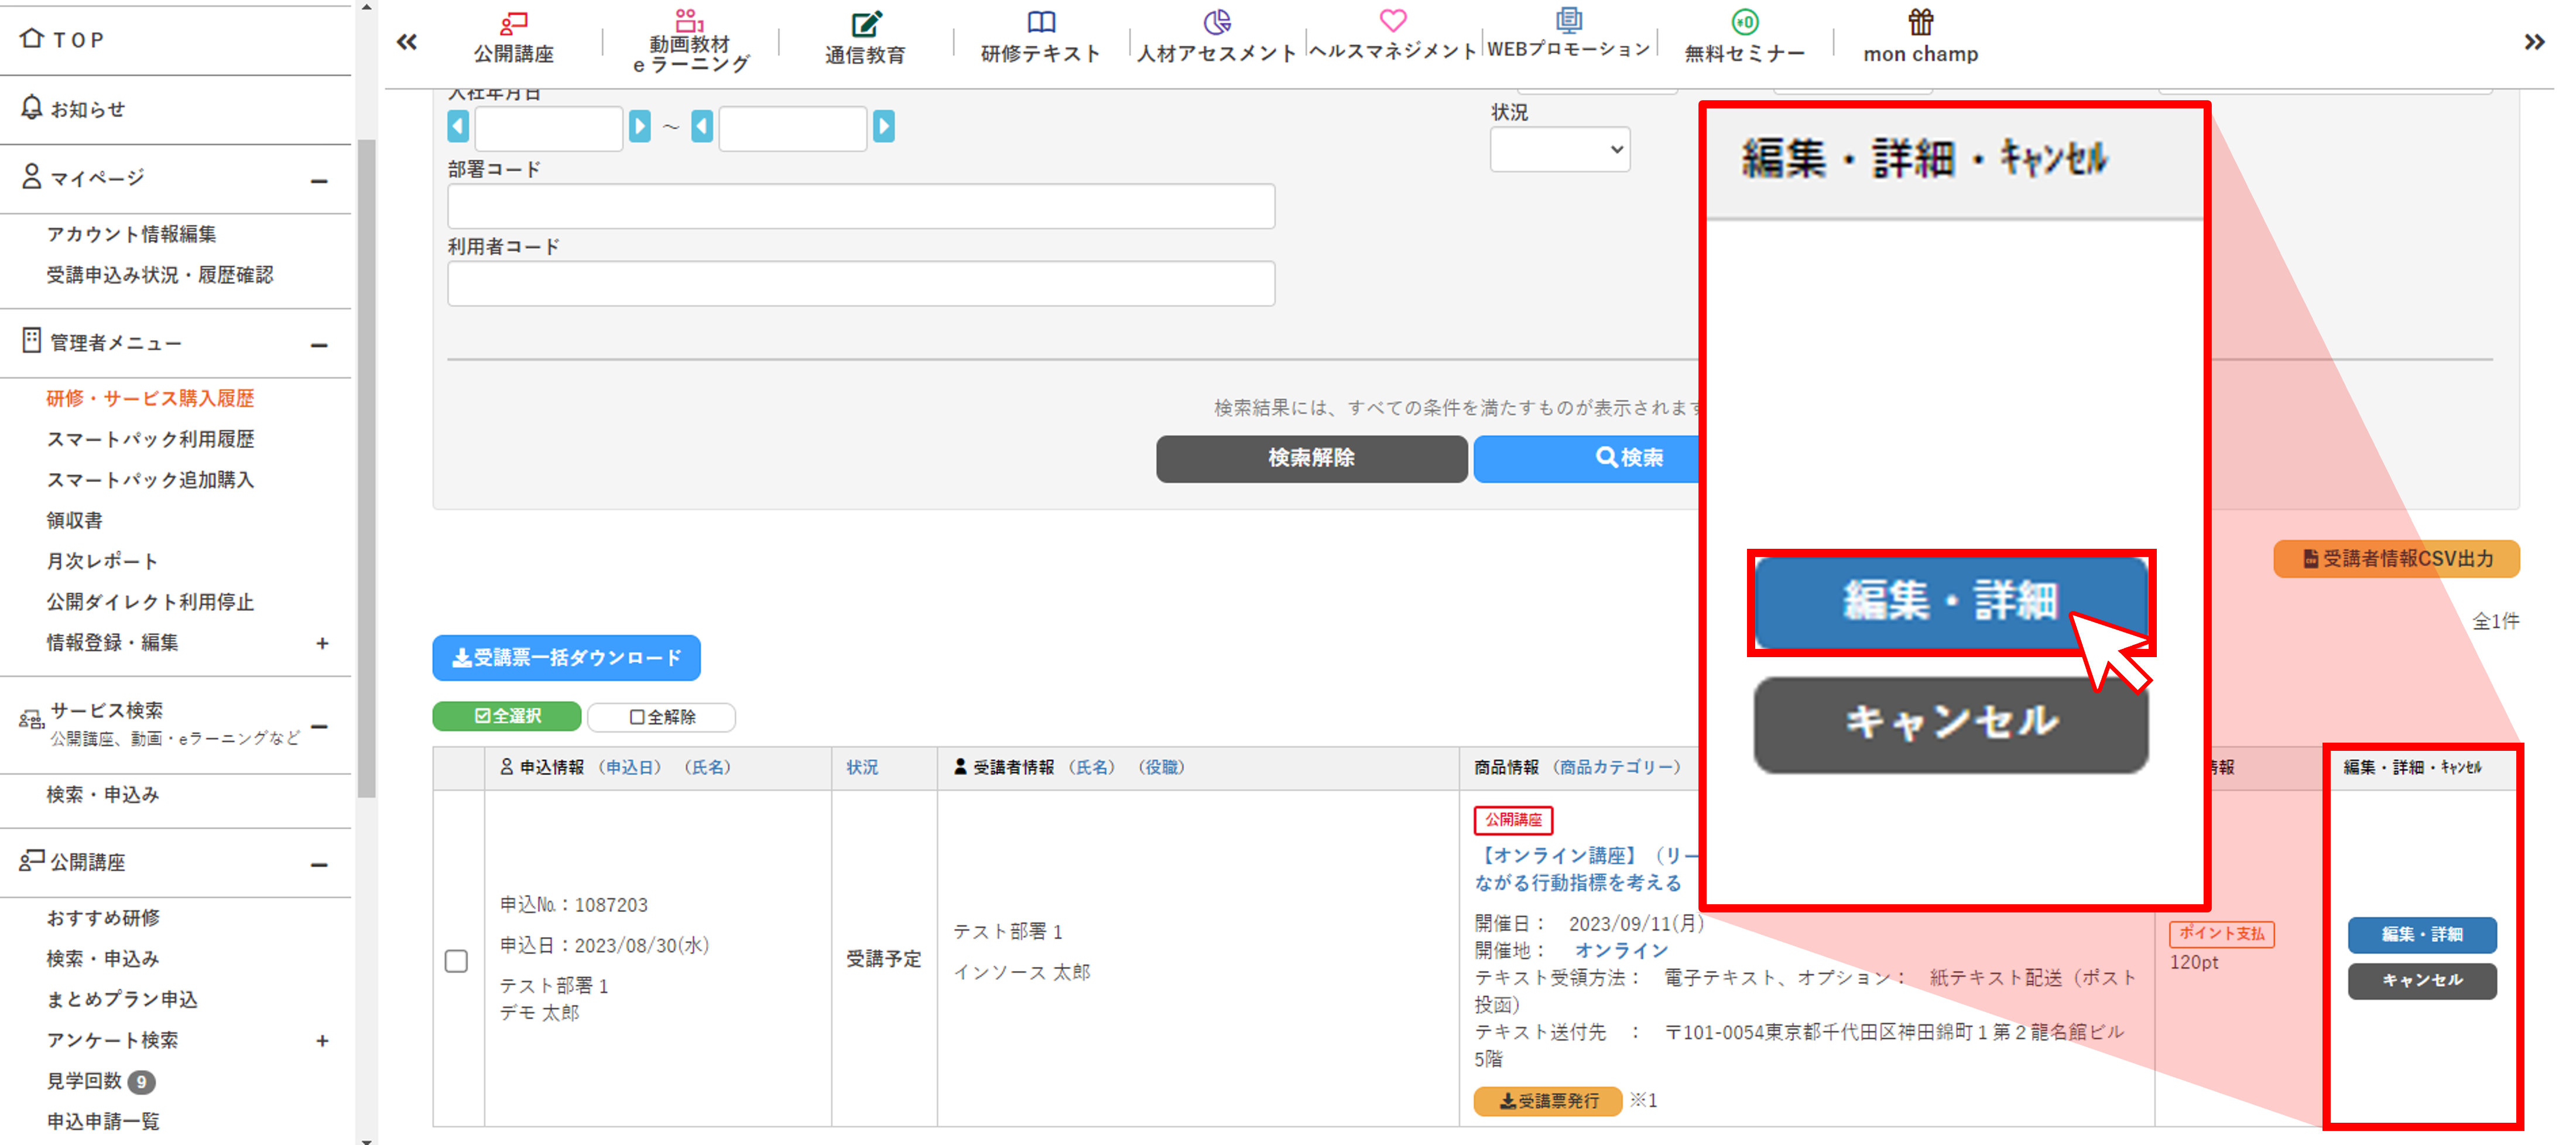Open おすすめ研修 menu item
Viewport: 2576px width, 1145px height.
[x=103, y=918]
